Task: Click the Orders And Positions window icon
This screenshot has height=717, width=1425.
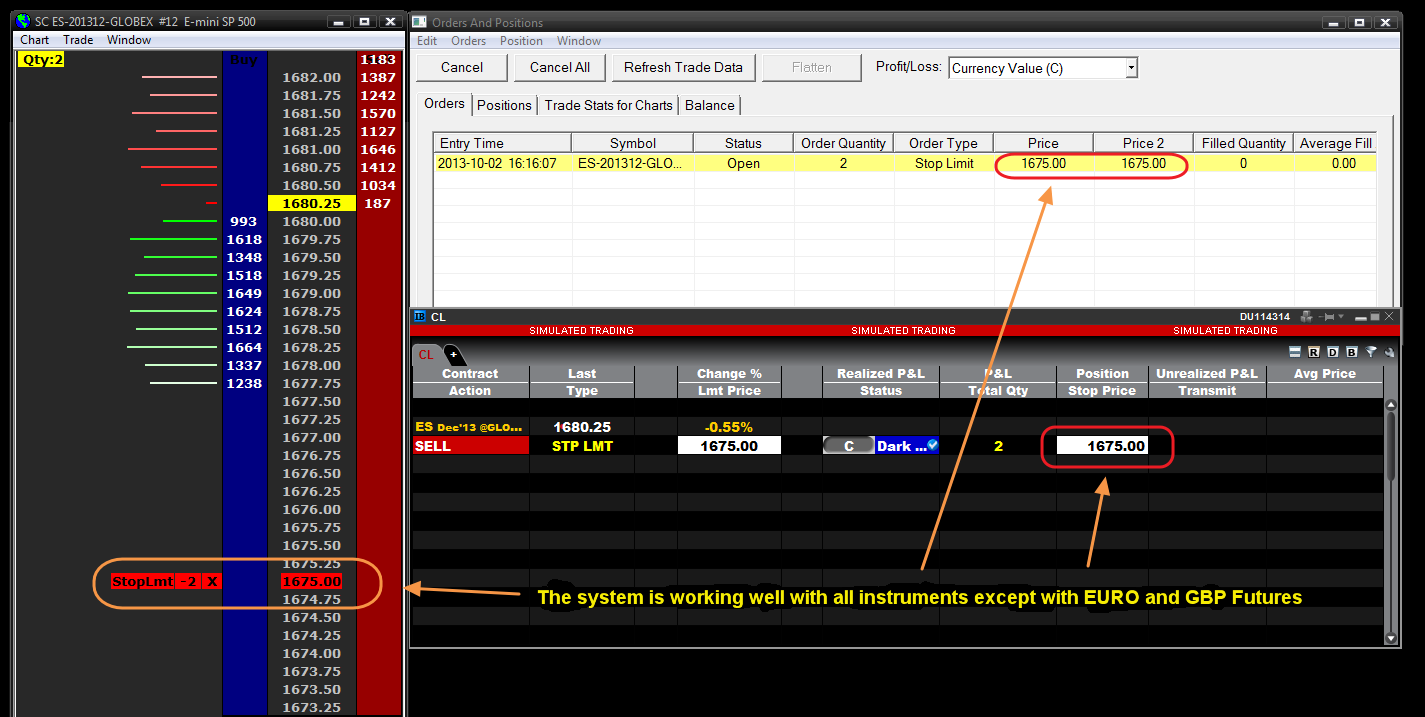Action: click(x=419, y=22)
